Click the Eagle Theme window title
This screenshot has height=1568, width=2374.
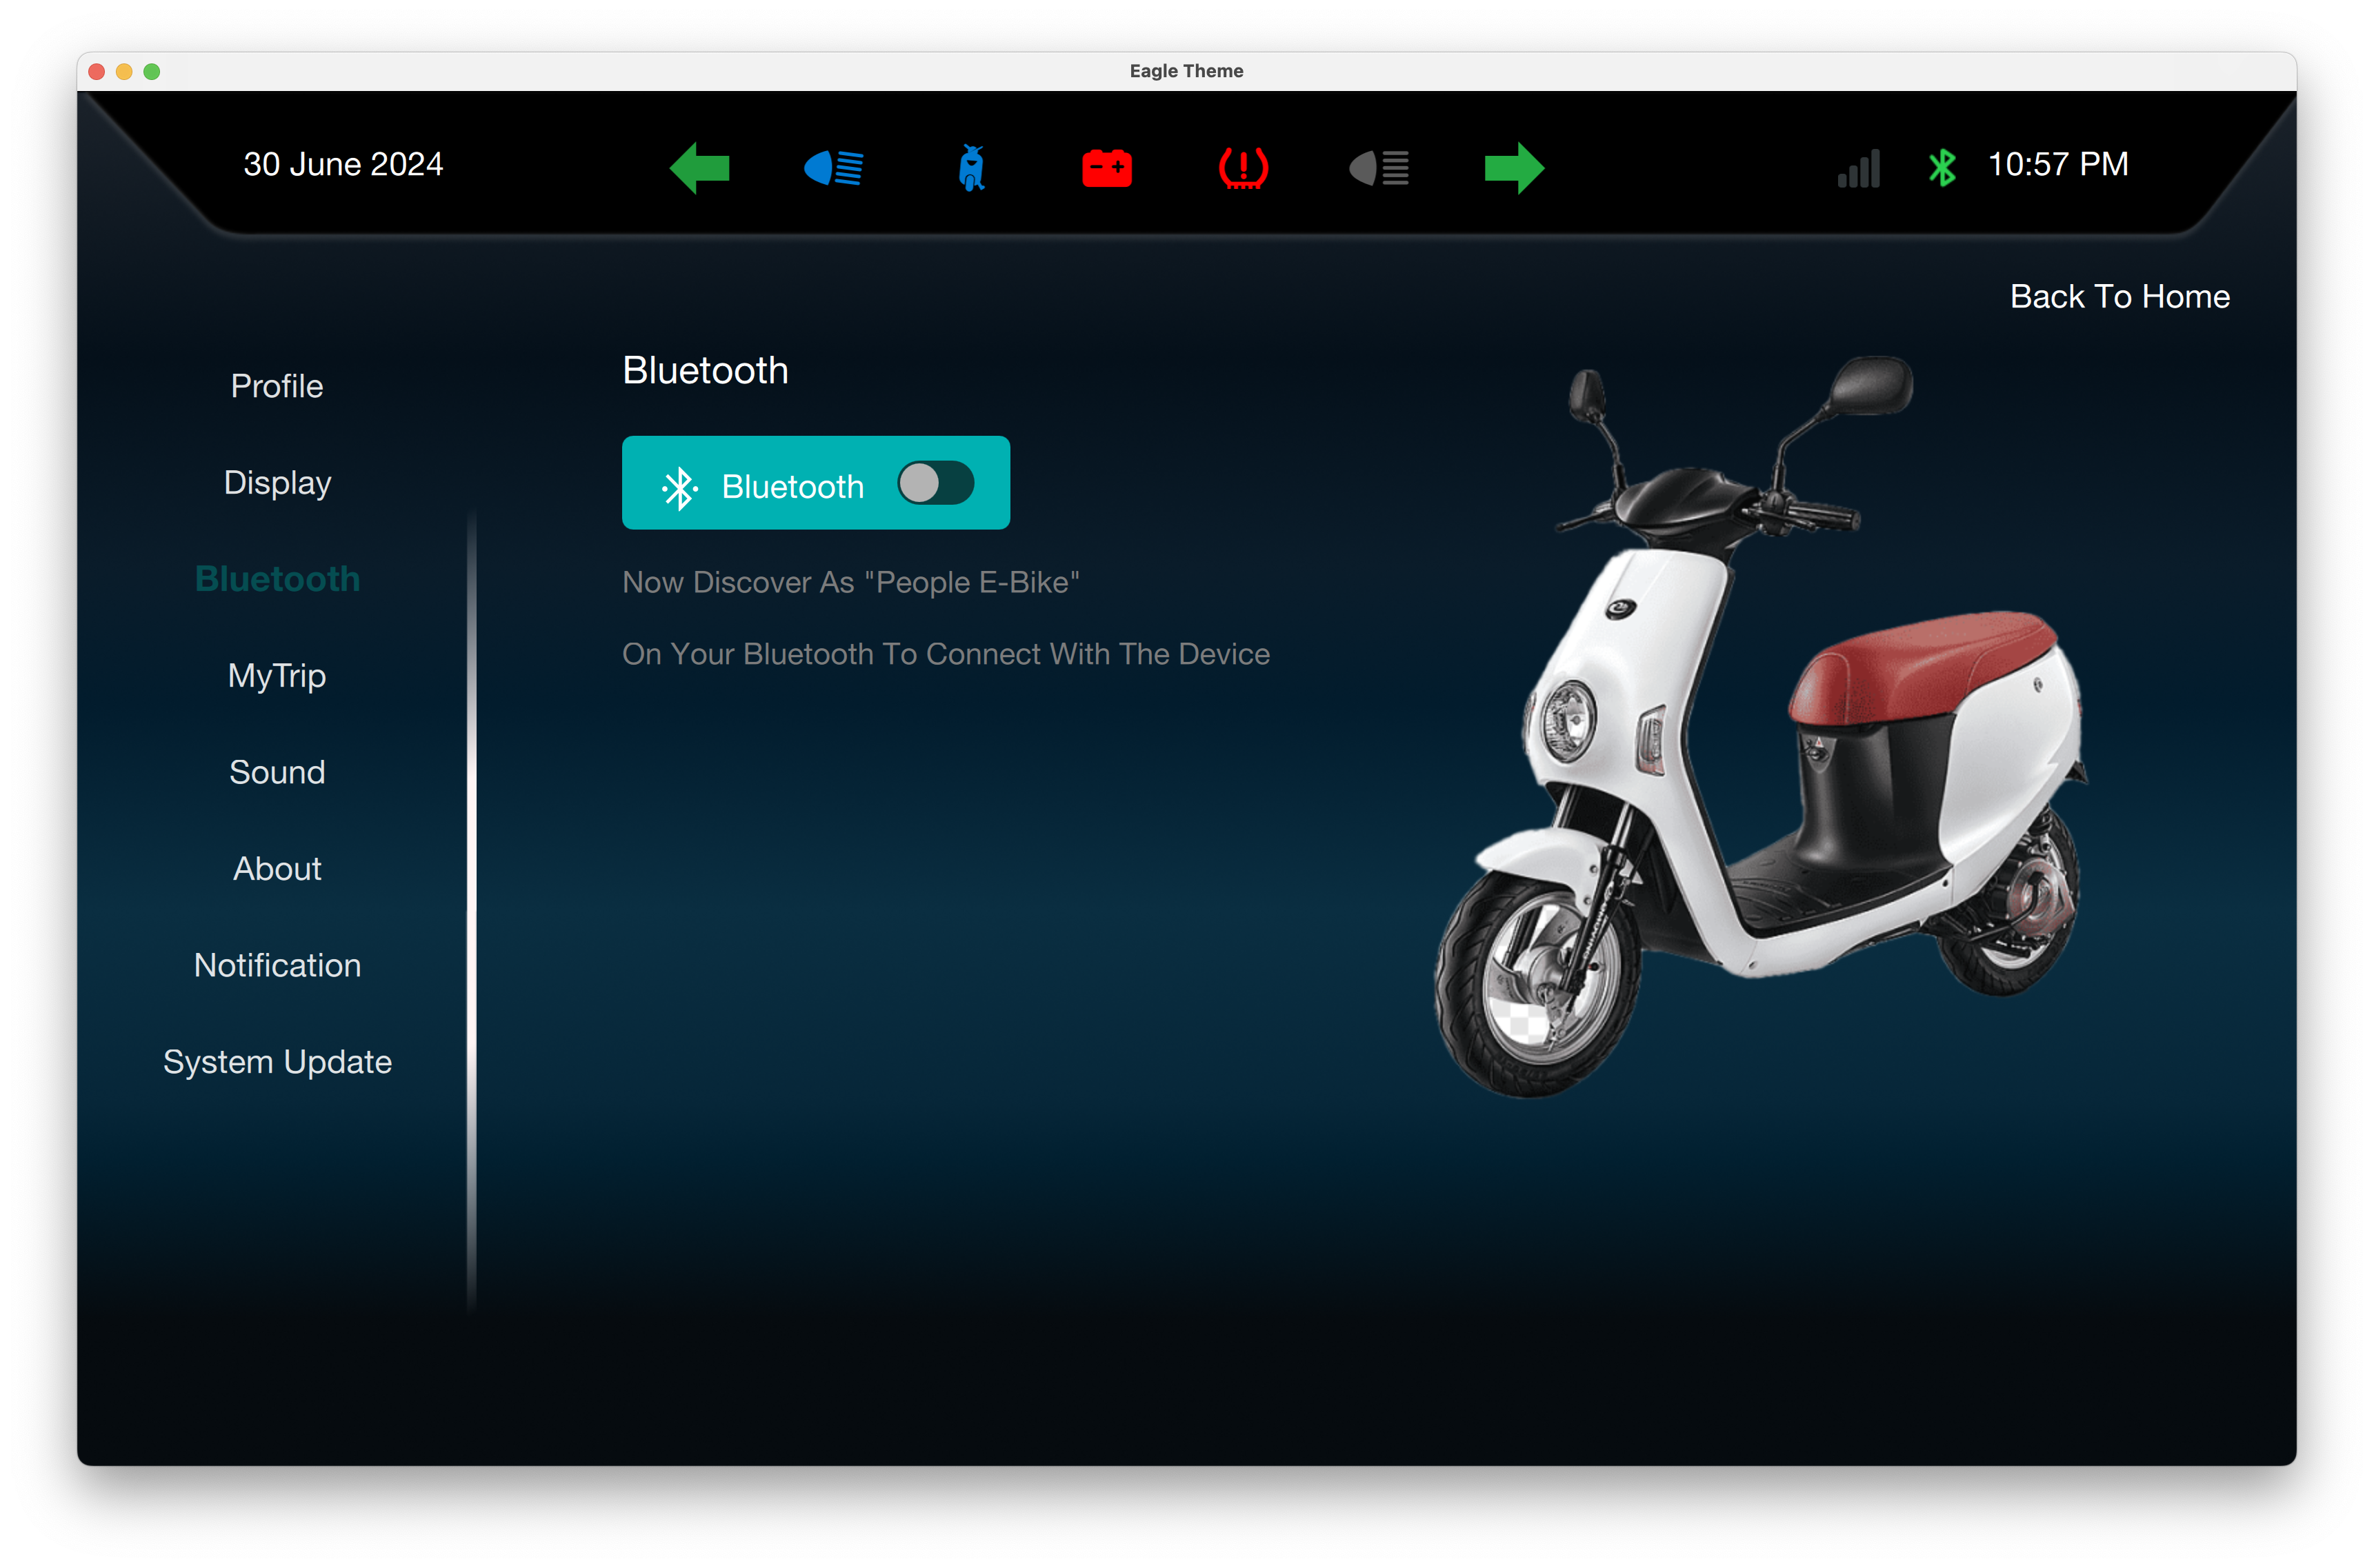pyautogui.click(x=1186, y=71)
